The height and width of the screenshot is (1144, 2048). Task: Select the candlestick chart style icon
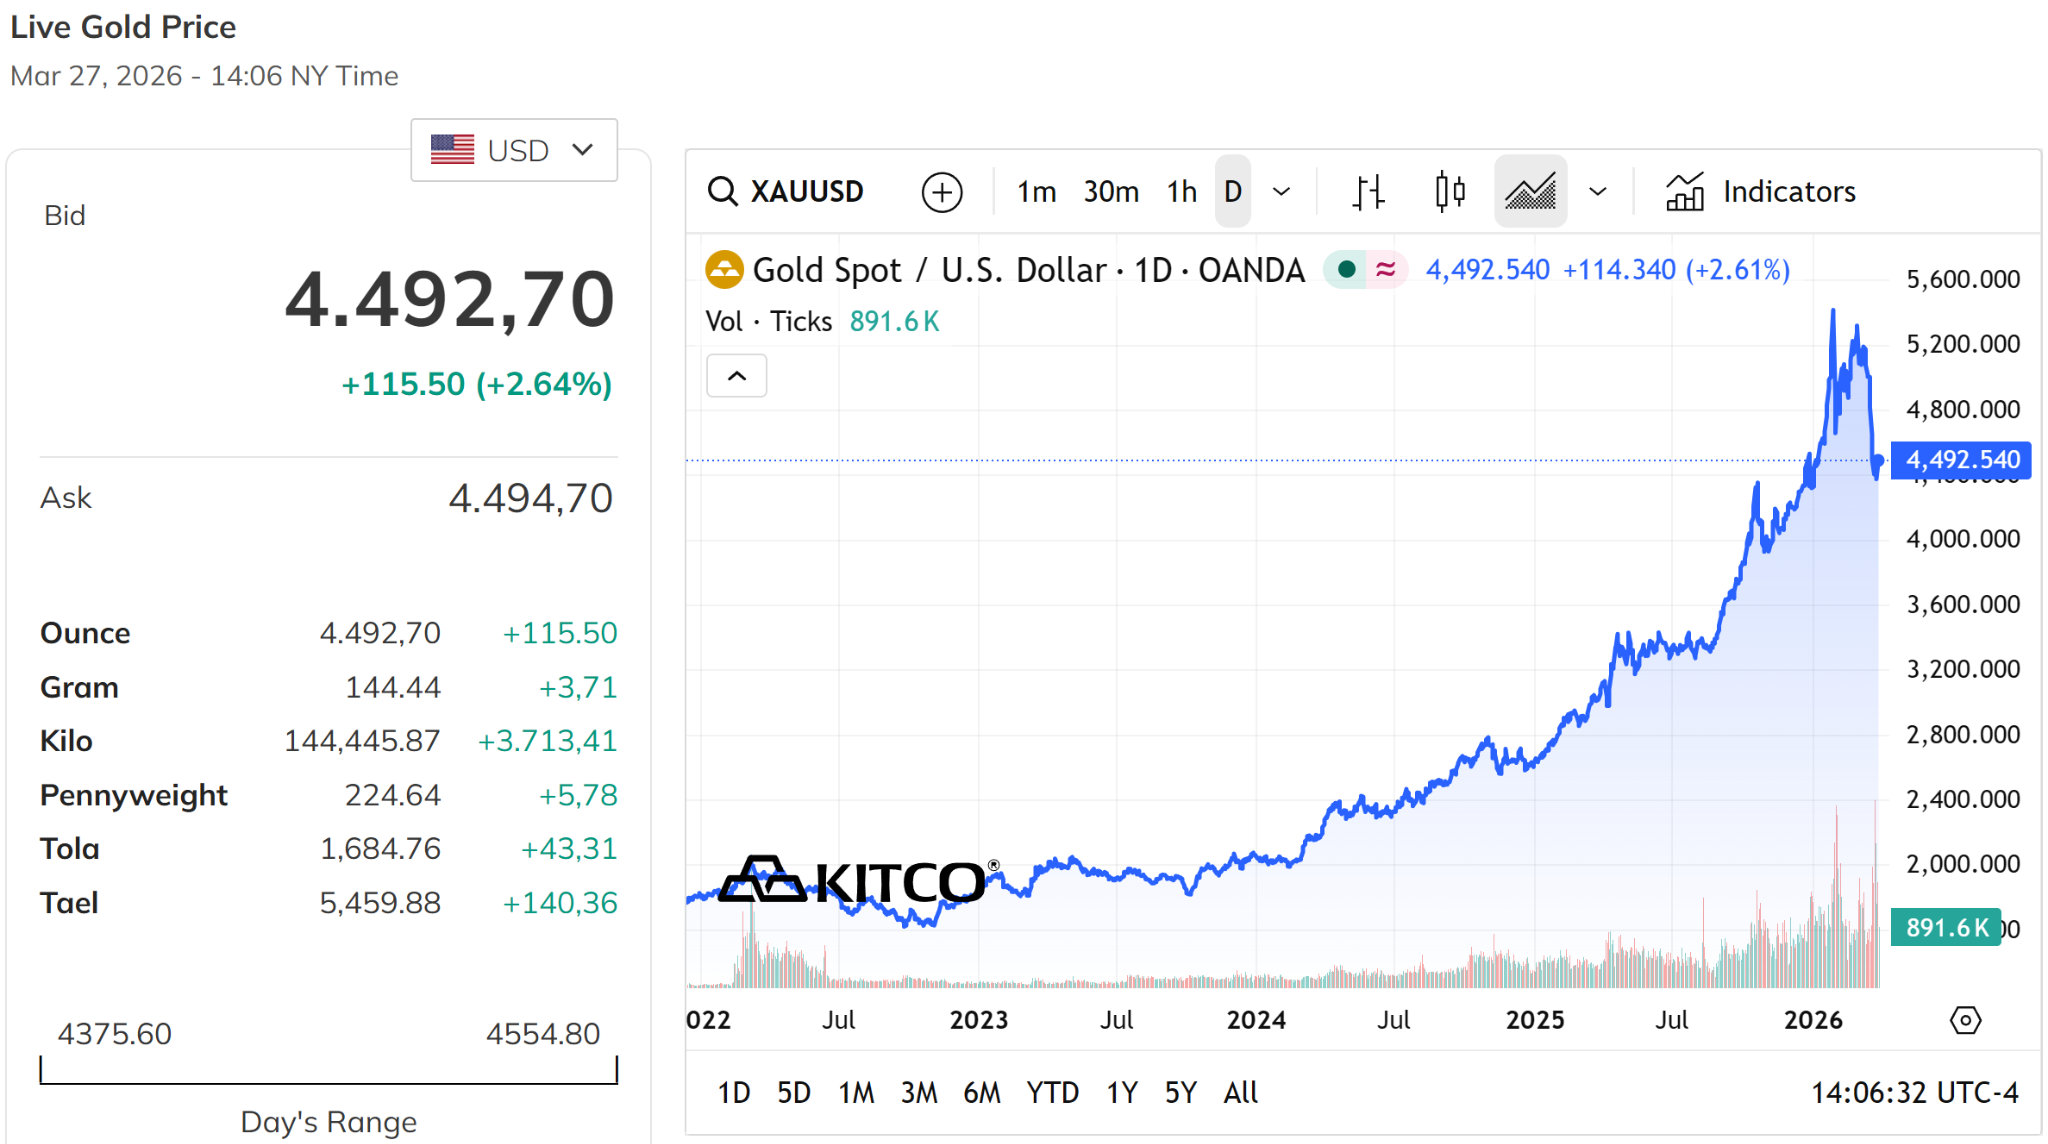click(1449, 191)
